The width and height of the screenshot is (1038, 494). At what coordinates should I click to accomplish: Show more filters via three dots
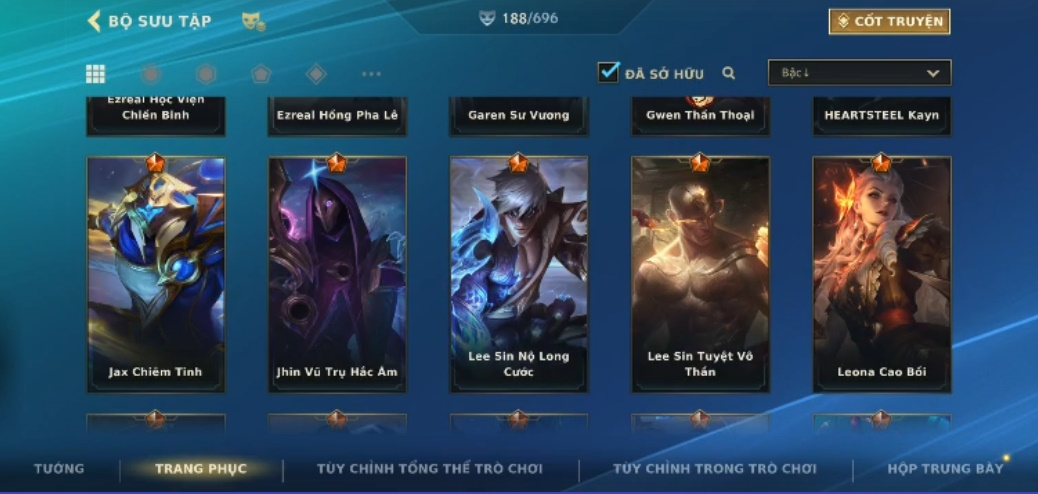[371, 74]
